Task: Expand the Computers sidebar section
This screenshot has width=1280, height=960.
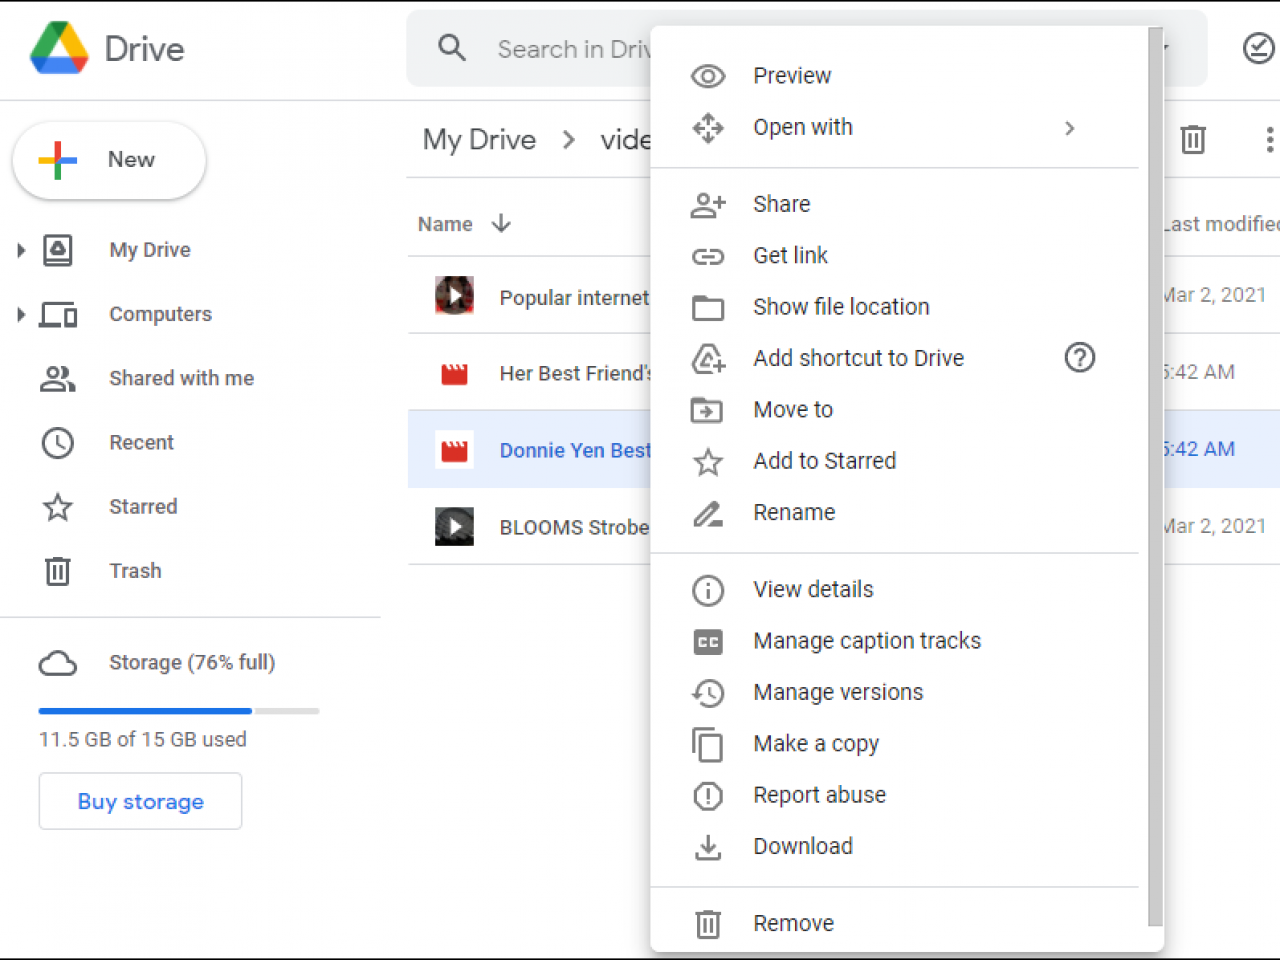Action: point(20,314)
